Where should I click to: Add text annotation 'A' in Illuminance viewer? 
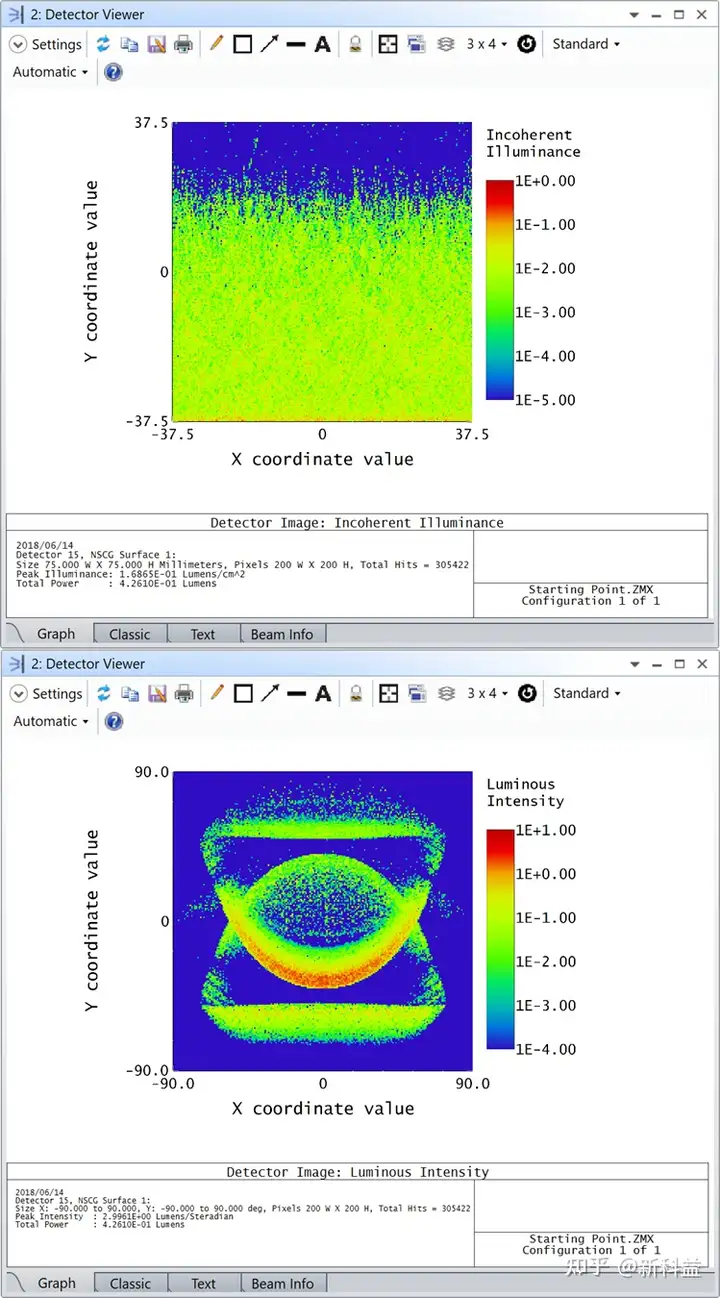pyautogui.click(x=323, y=44)
